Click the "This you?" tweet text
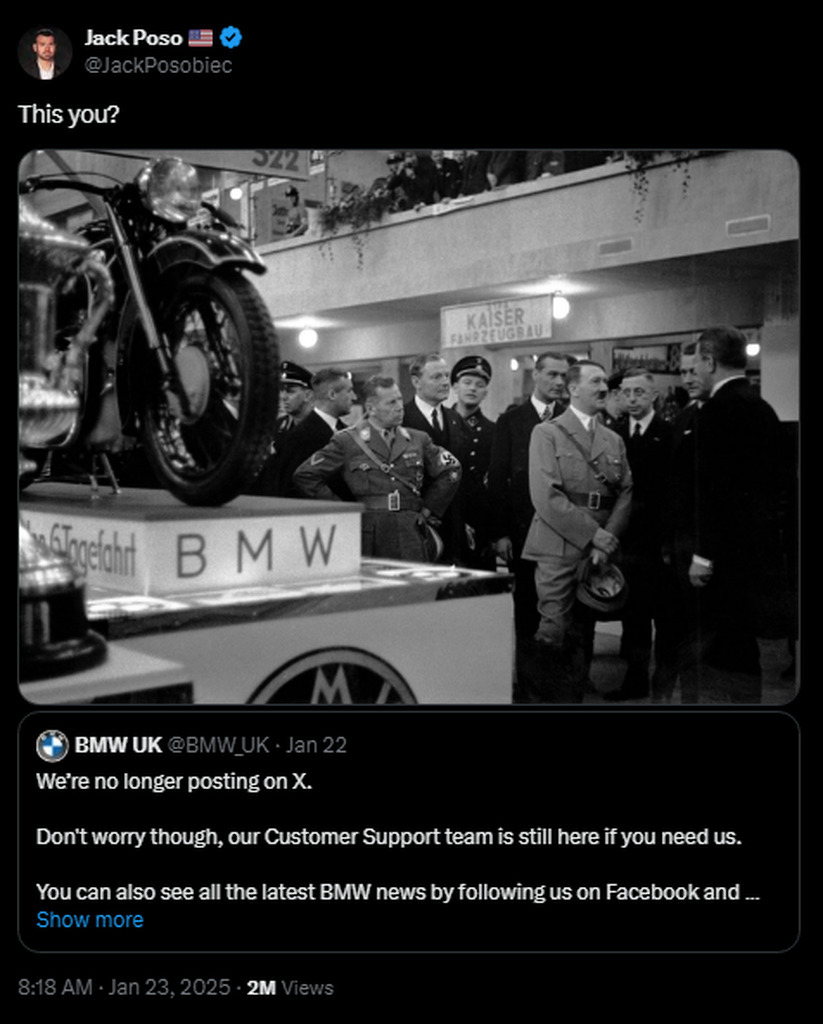 69,114
